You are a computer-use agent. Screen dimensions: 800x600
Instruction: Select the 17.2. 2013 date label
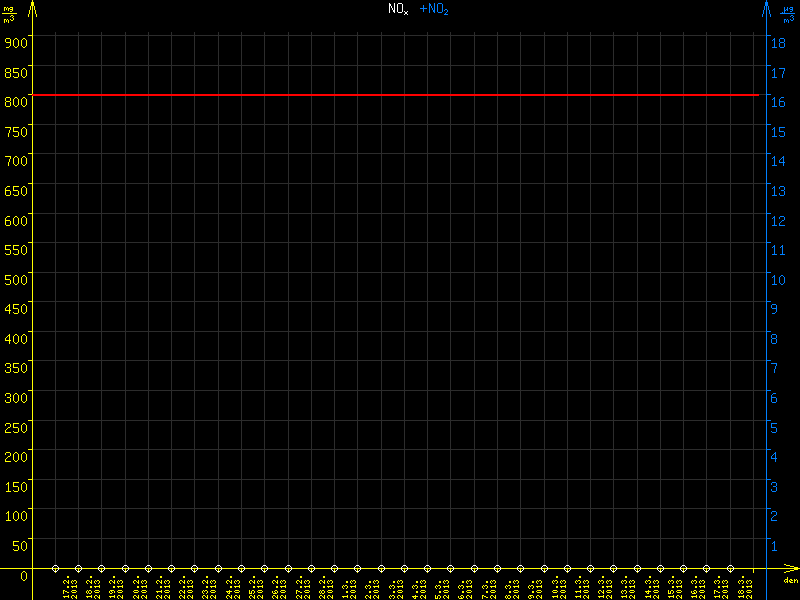pyautogui.click(x=68, y=589)
